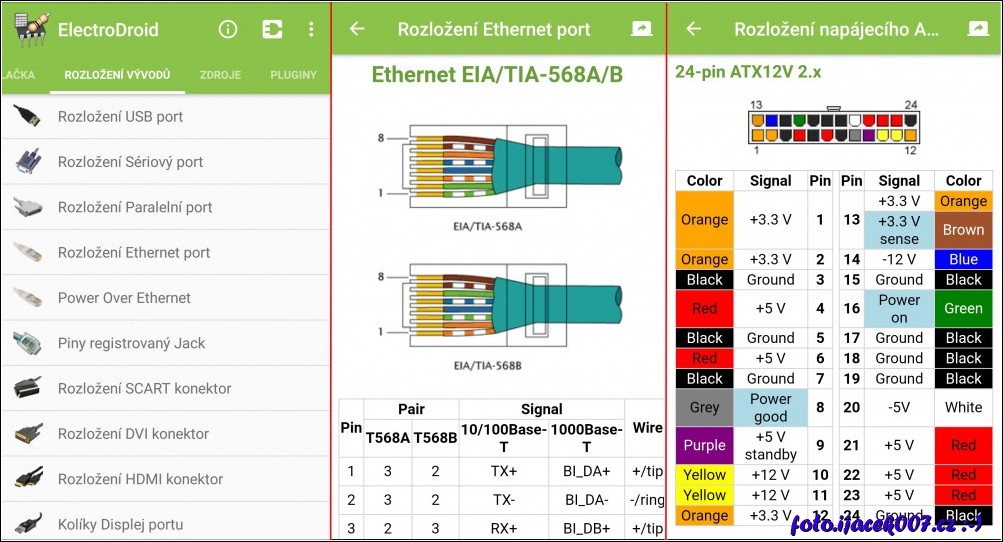
Task: Select the ROZLOŽENÍ VÝVODŮ tab
Action: coord(117,75)
